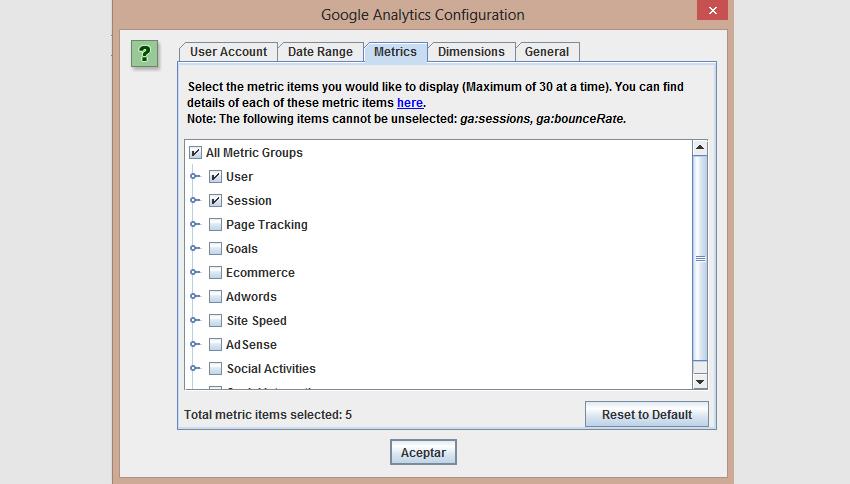Uncheck the All Metric Groups checkbox

click(195, 152)
